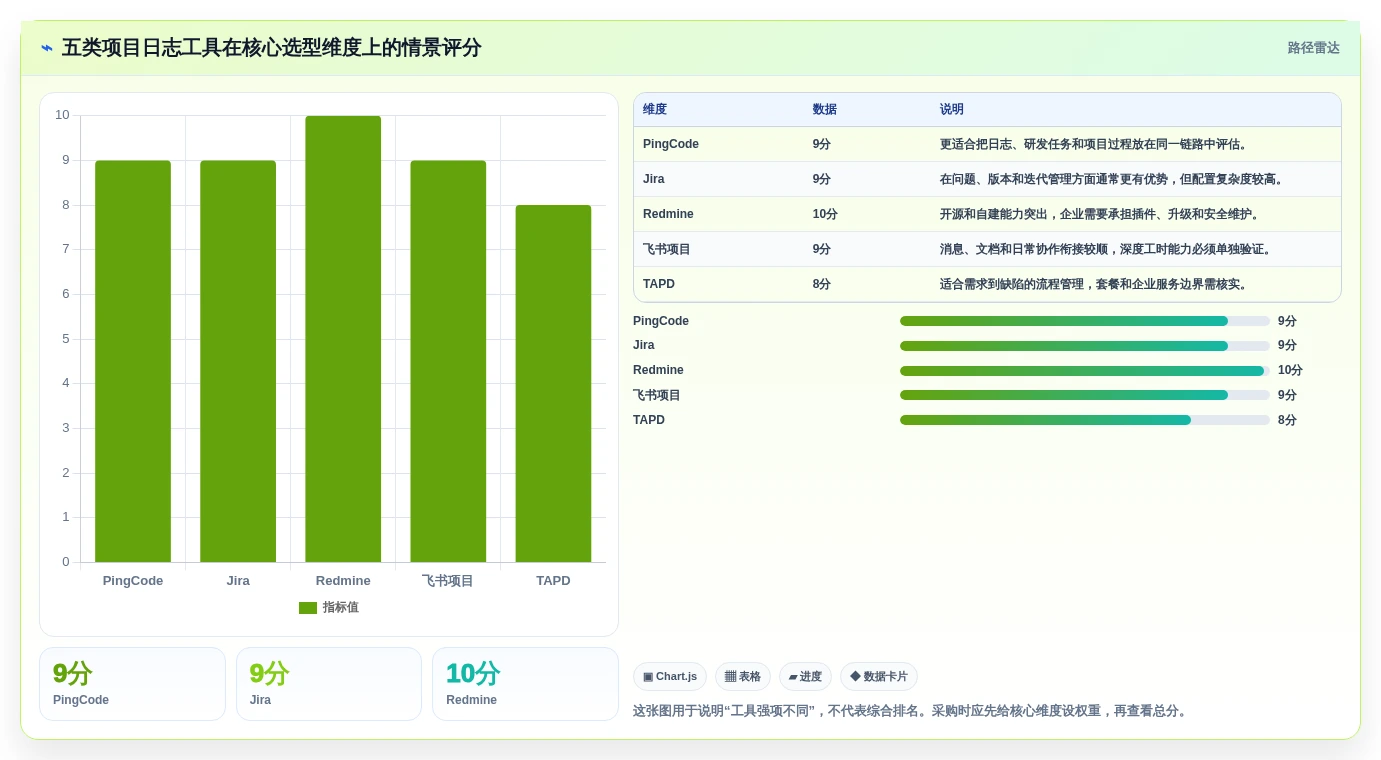The image size is (1381, 760).
Task: Open the PingCode 9分 data card
Action: 132,684
